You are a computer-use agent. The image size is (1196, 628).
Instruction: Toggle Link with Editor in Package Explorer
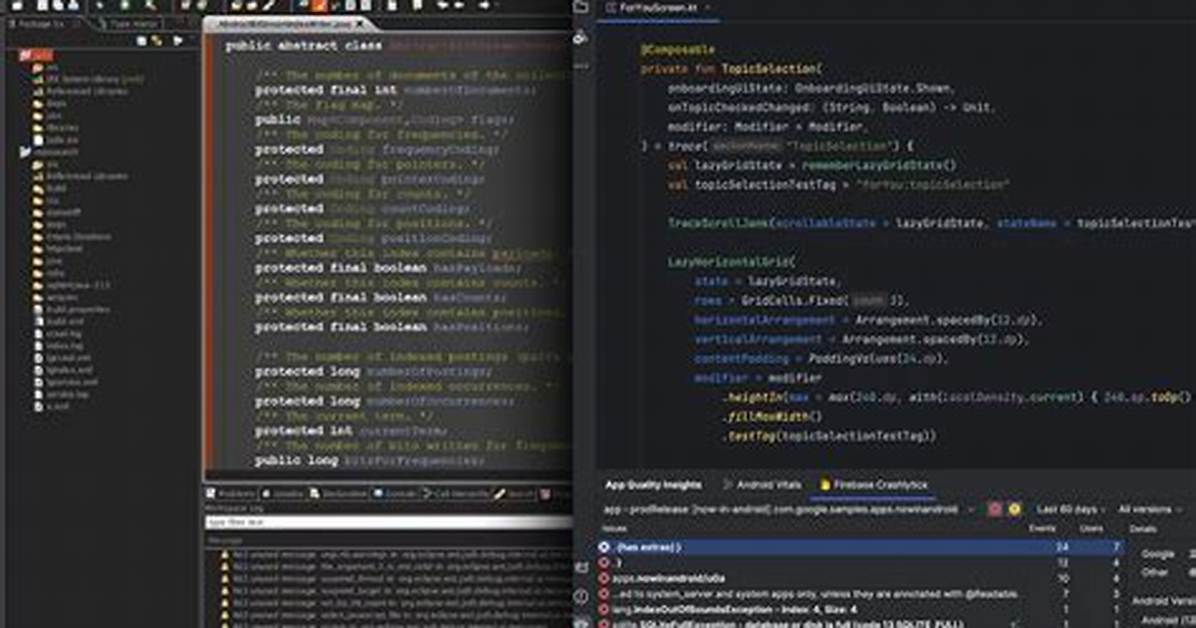(156, 40)
